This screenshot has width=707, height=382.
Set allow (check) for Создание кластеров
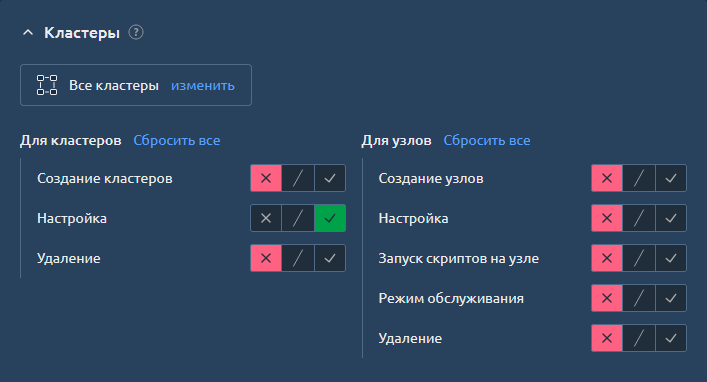coord(330,178)
